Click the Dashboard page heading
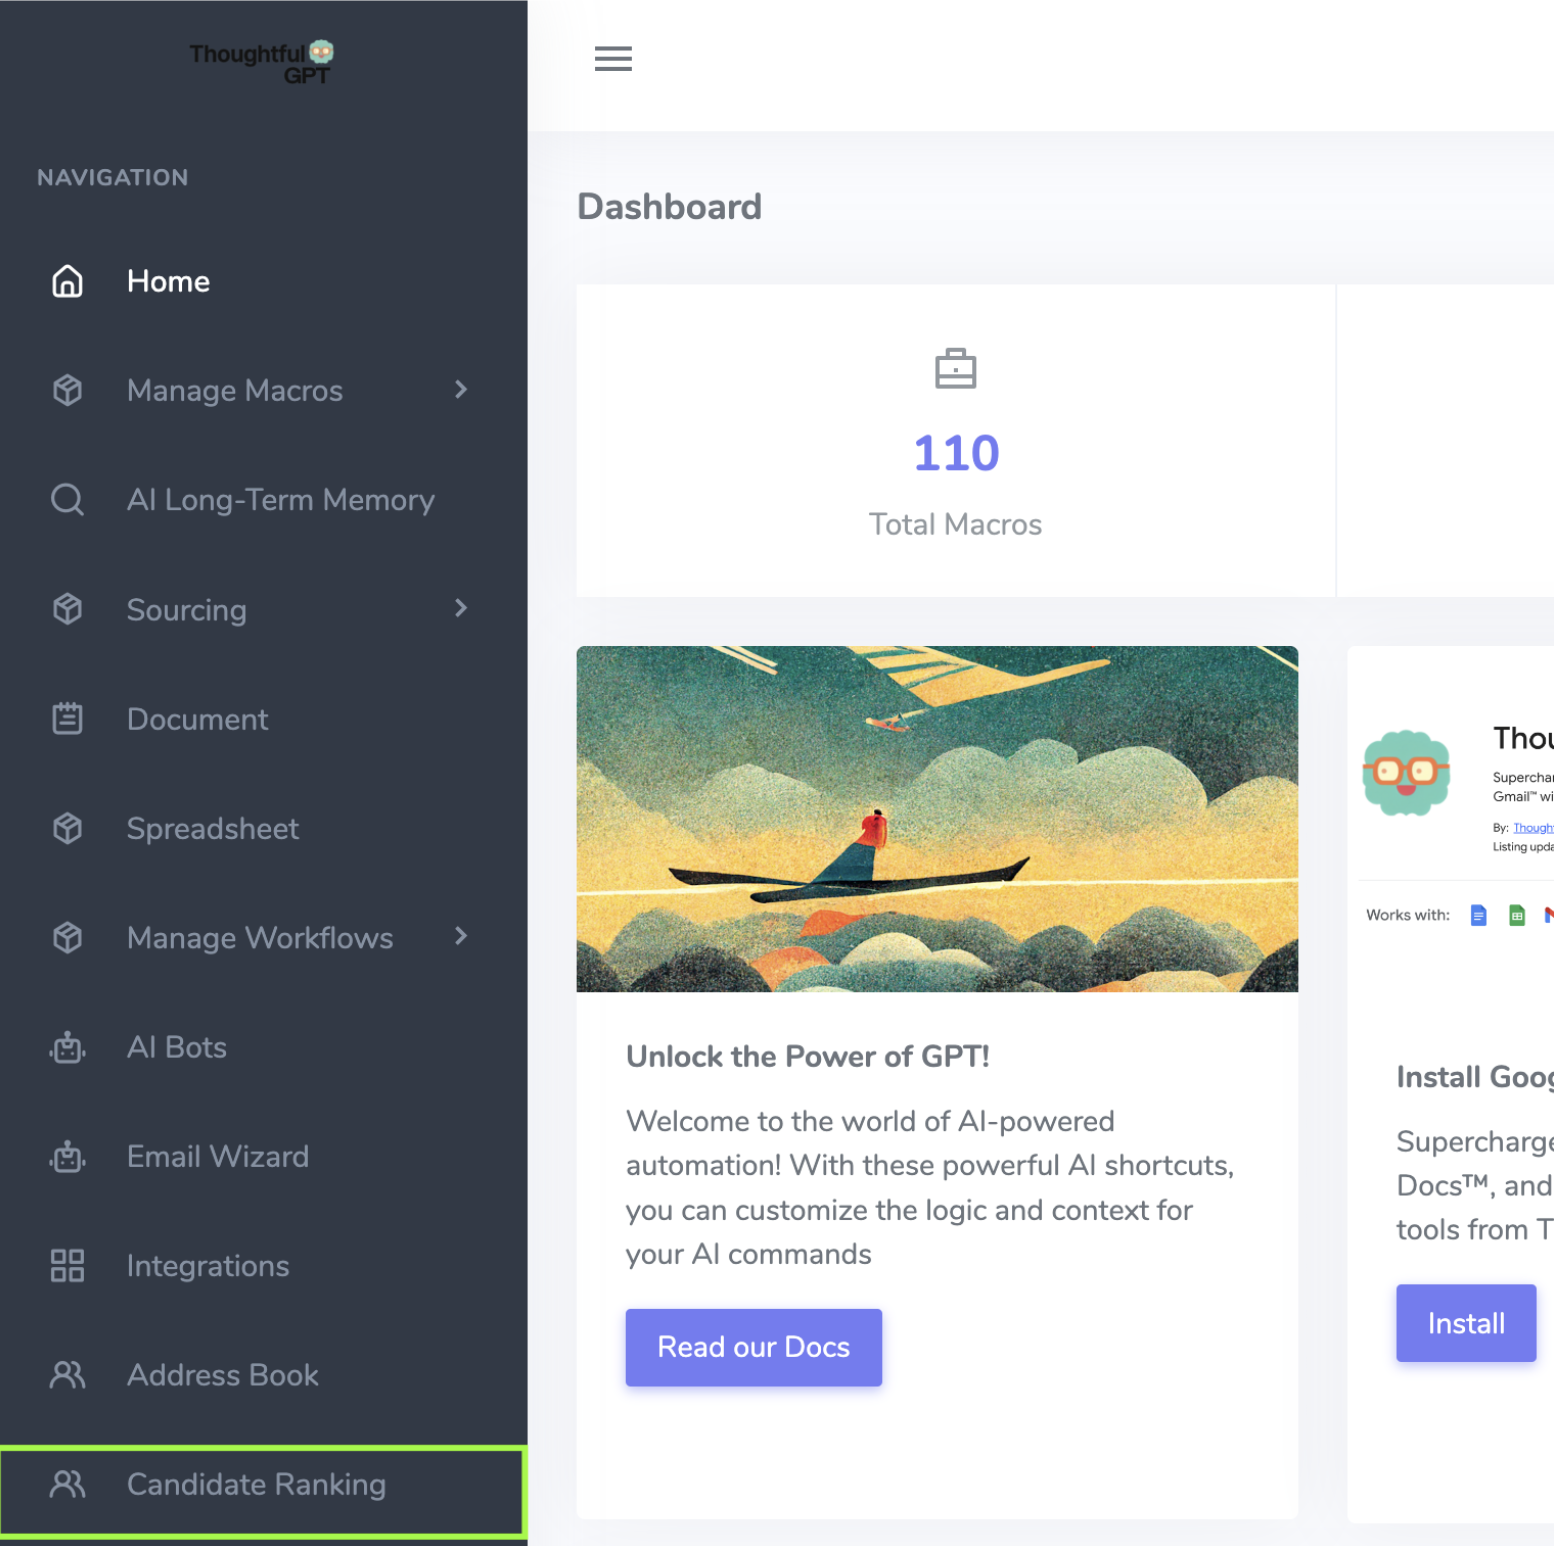Viewport: 1554px width, 1546px height. tap(669, 207)
